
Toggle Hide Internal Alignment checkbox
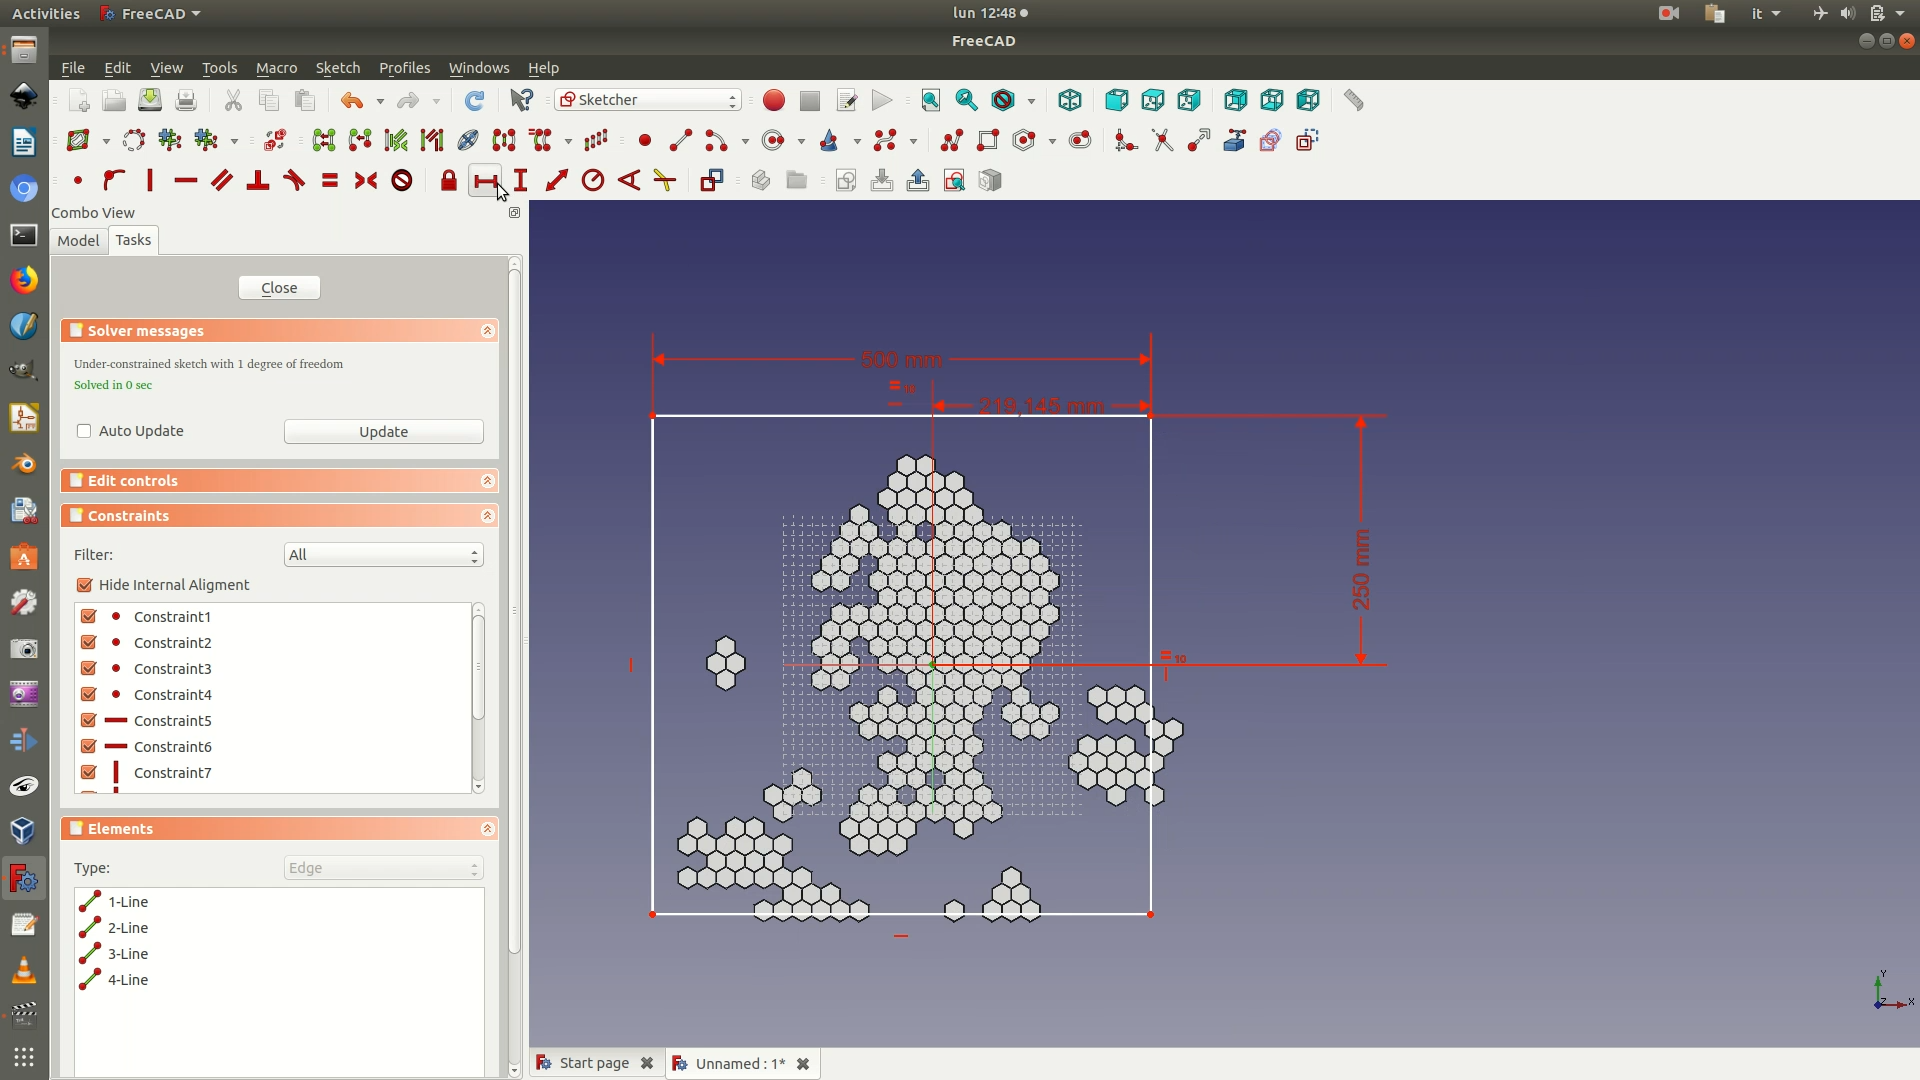(85, 585)
